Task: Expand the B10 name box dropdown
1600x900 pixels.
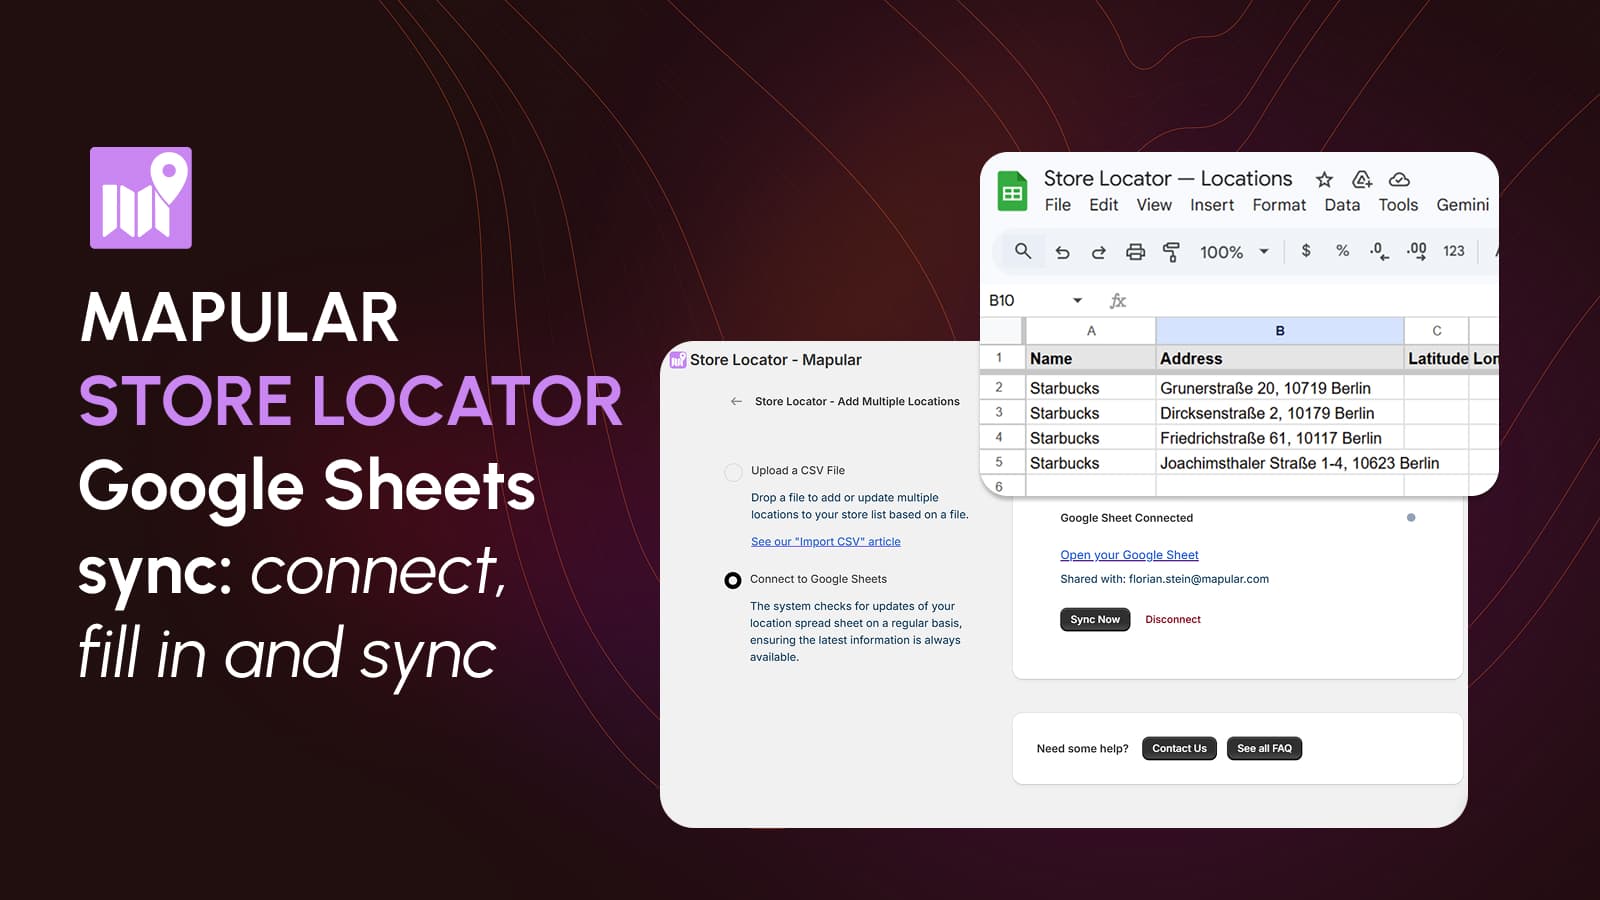Action: [x=1078, y=300]
